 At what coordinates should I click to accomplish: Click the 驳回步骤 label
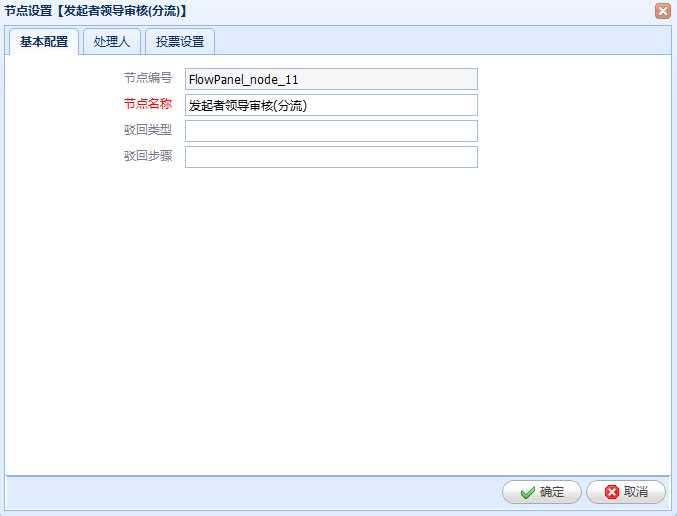tap(148, 155)
